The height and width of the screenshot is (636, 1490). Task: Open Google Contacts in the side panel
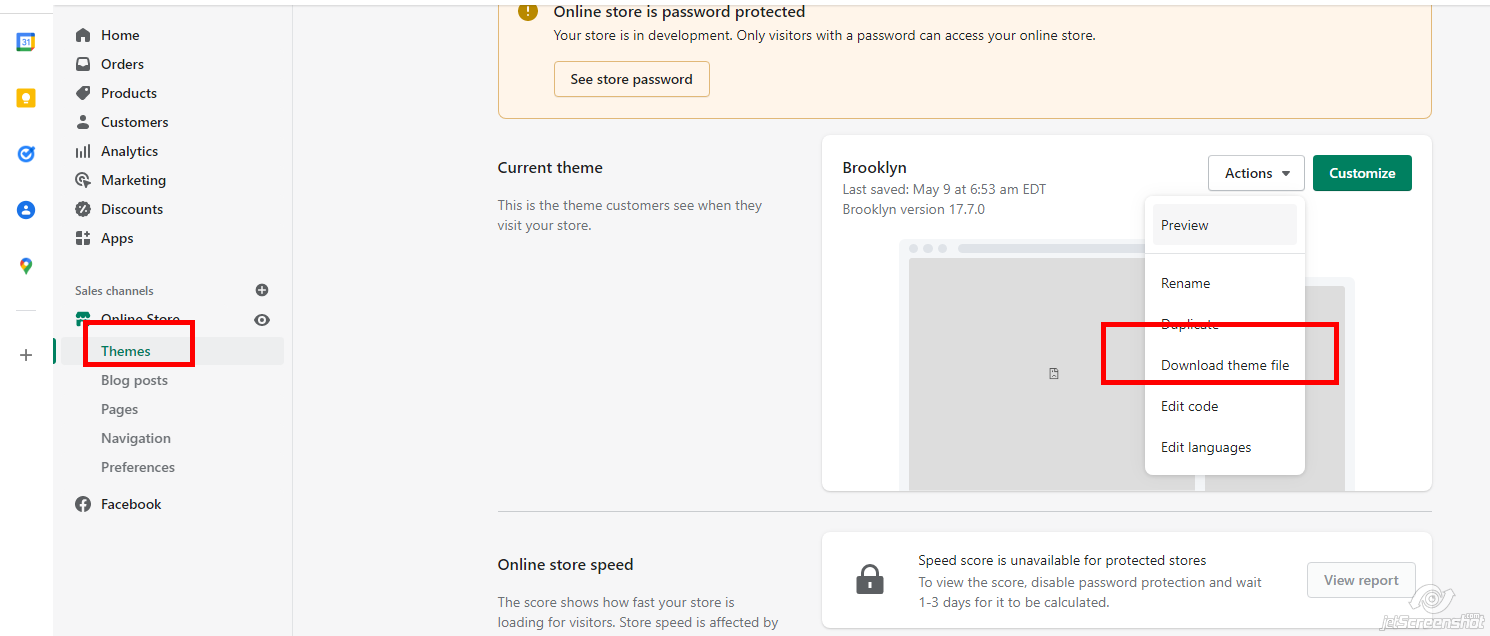point(26,210)
